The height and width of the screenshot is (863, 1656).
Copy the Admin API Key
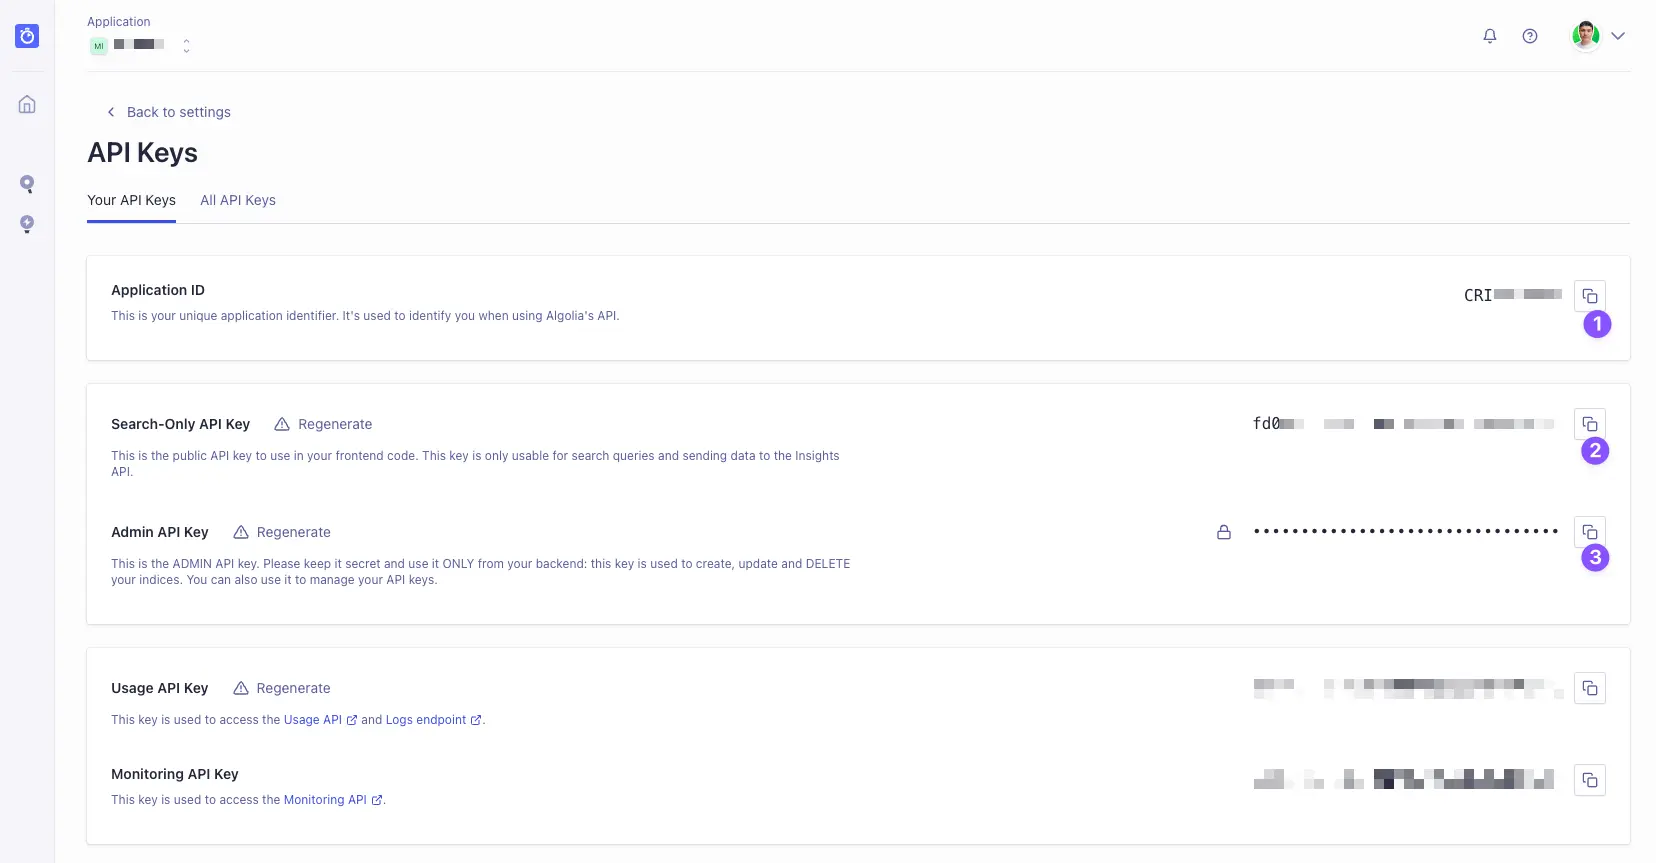(1589, 532)
